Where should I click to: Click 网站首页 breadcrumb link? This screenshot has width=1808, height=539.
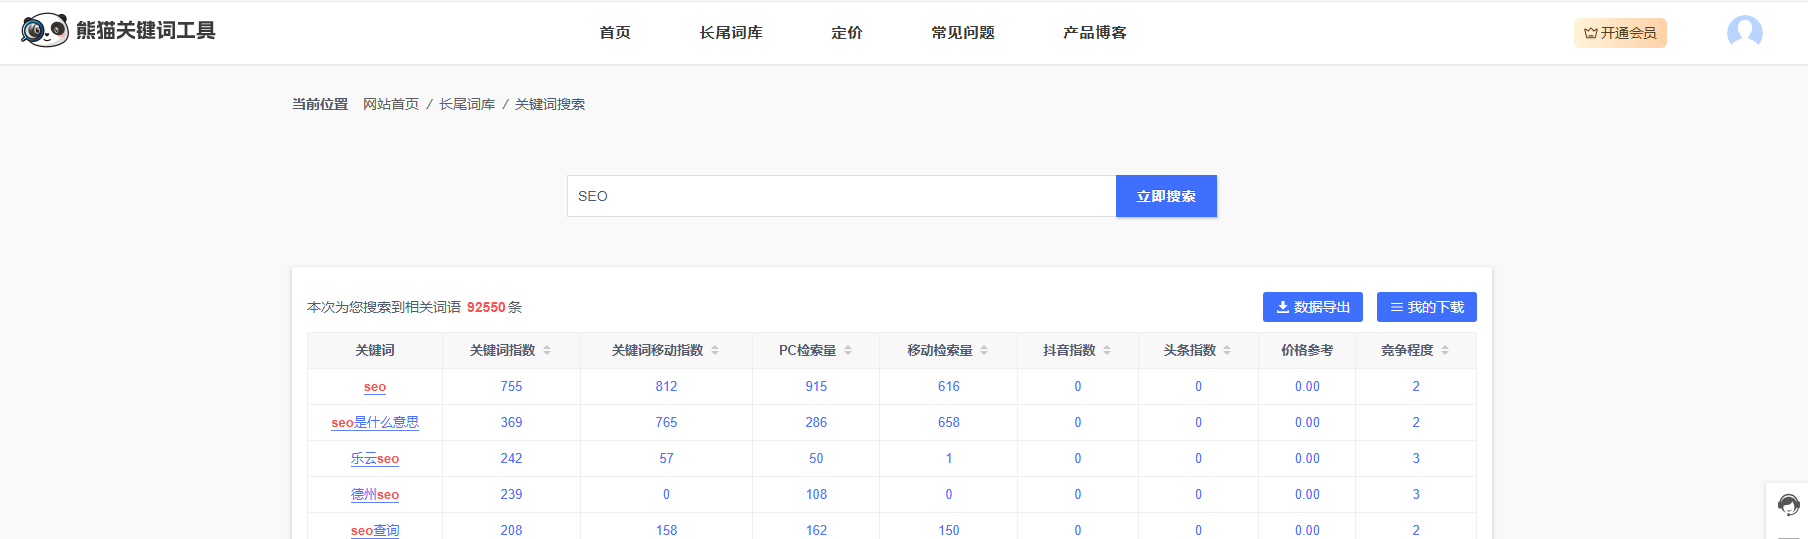pos(391,104)
